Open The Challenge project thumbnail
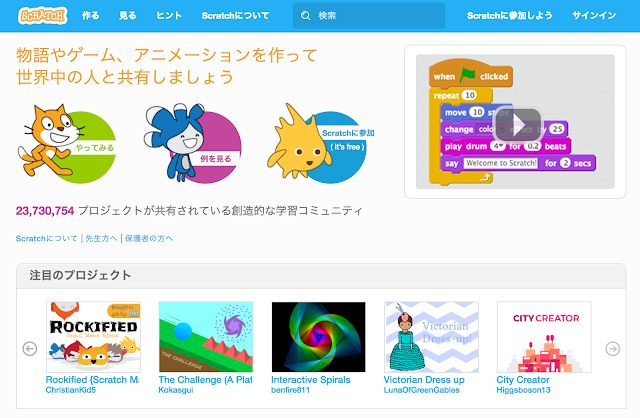The image size is (640, 418). pyautogui.click(x=206, y=337)
